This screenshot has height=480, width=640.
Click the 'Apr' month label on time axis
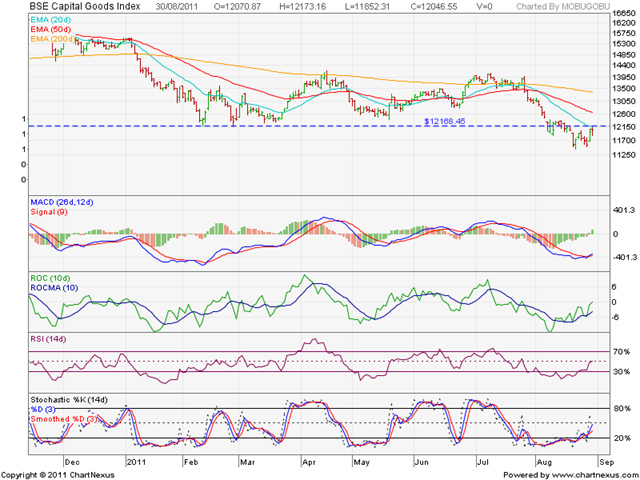tap(309, 462)
